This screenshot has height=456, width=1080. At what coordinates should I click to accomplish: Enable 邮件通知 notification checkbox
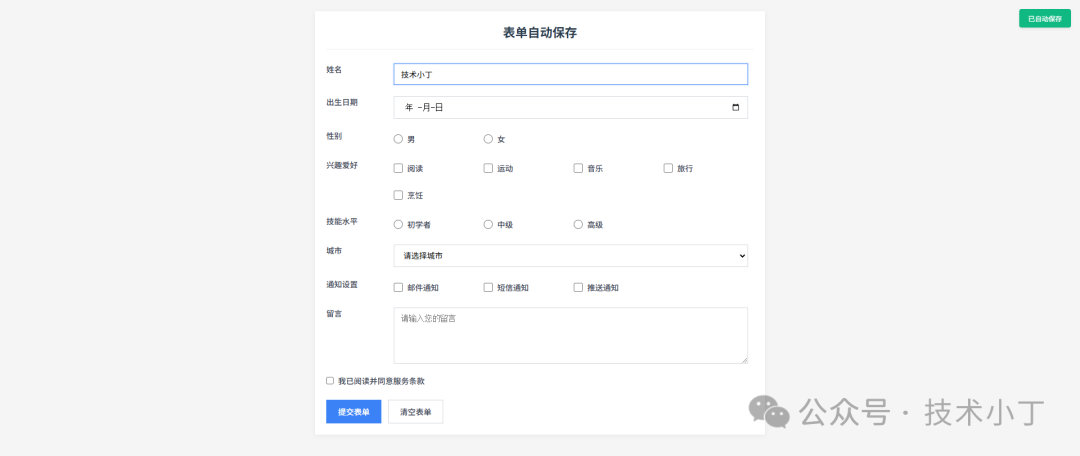(398, 287)
